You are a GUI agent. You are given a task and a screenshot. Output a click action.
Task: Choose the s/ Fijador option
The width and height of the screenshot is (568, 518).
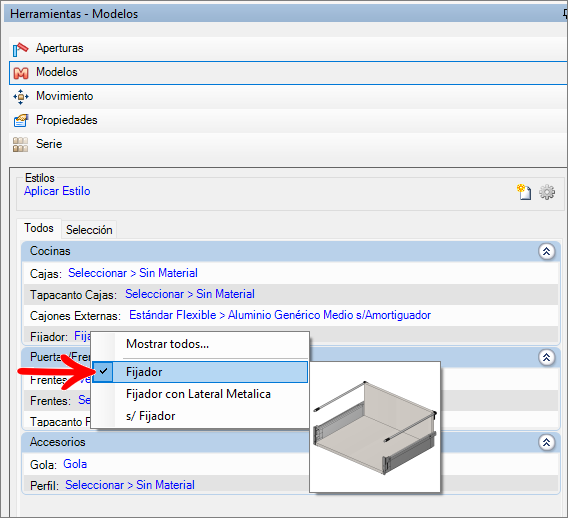coord(150,416)
